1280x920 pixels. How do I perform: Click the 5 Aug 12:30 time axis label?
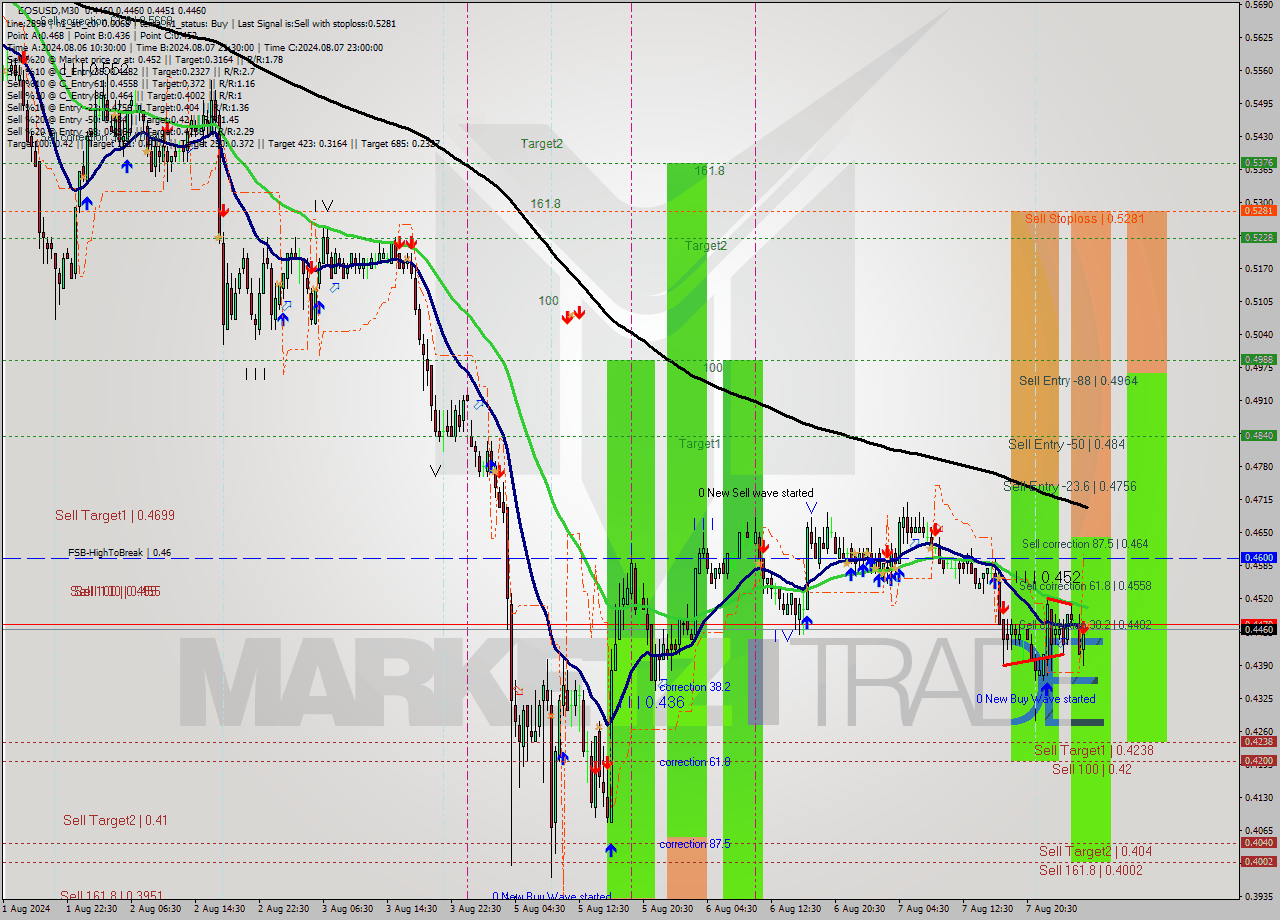[602, 909]
